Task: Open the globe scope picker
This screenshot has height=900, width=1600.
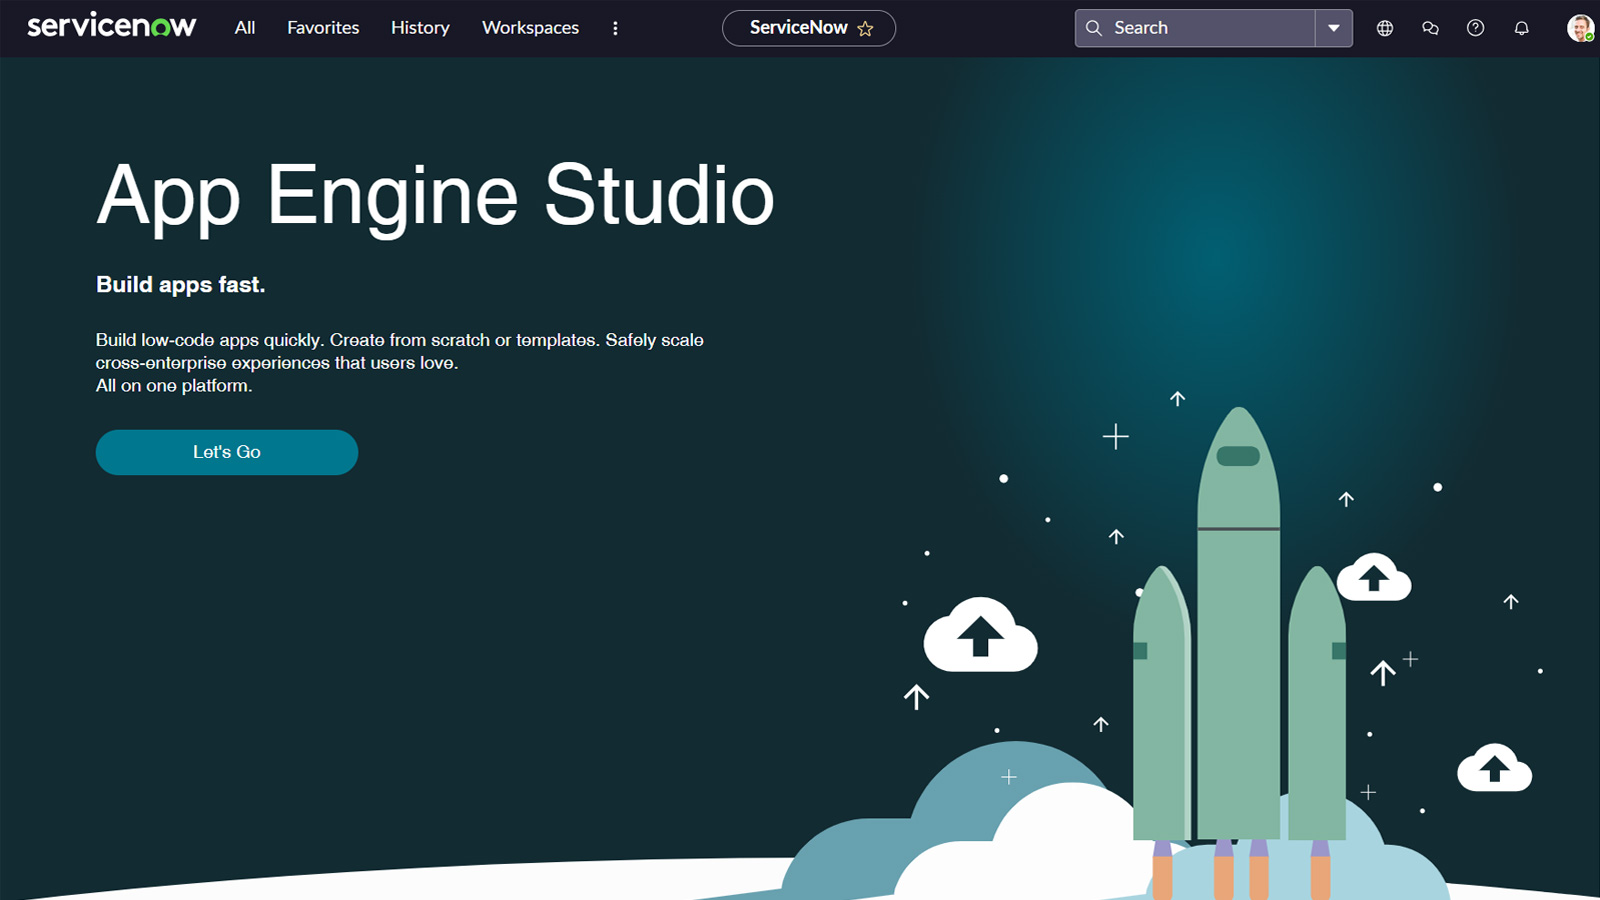Action: (1385, 28)
